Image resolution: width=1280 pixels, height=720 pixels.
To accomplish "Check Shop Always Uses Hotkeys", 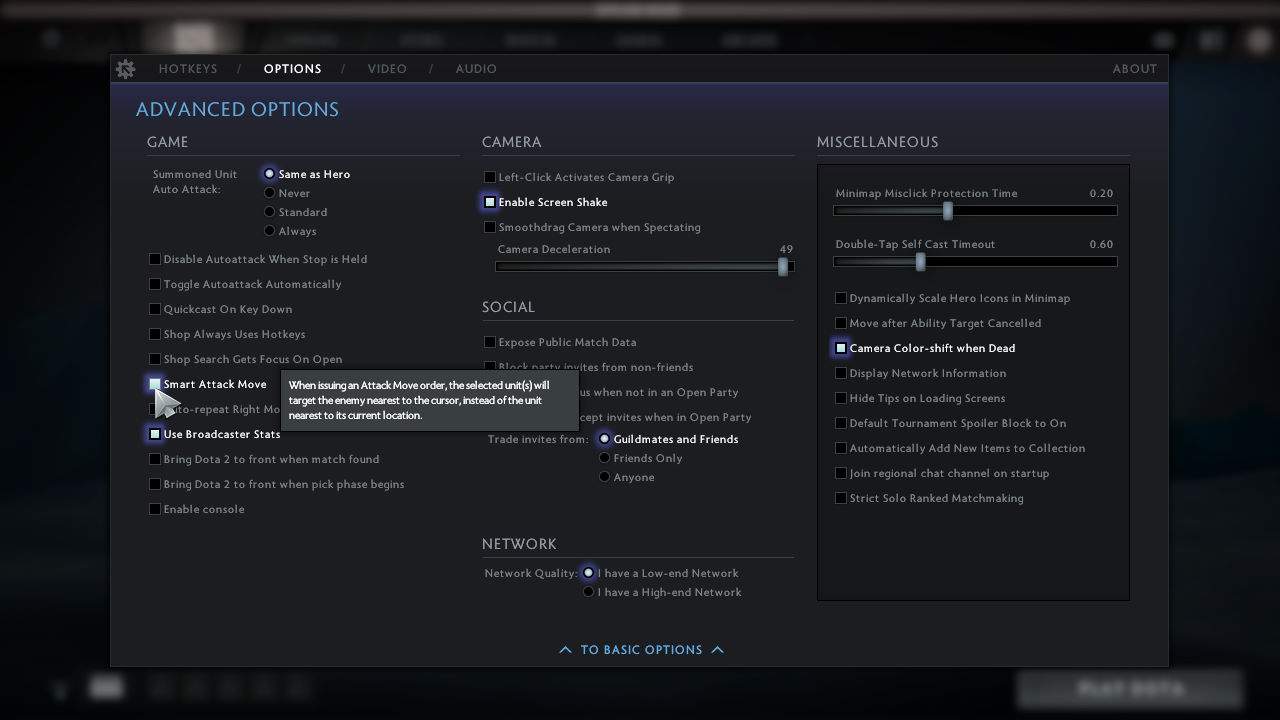I will click(155, 334).
